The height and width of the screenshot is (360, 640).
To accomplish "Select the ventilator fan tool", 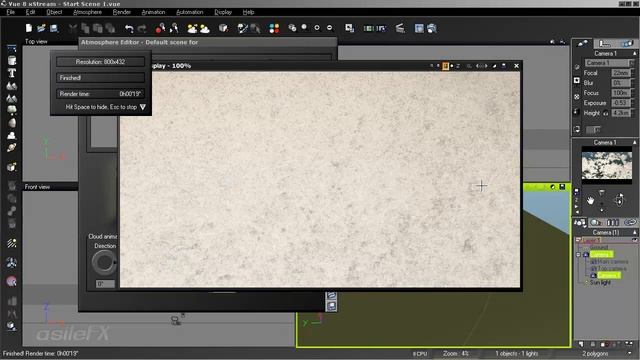I will tap(12, 262).
